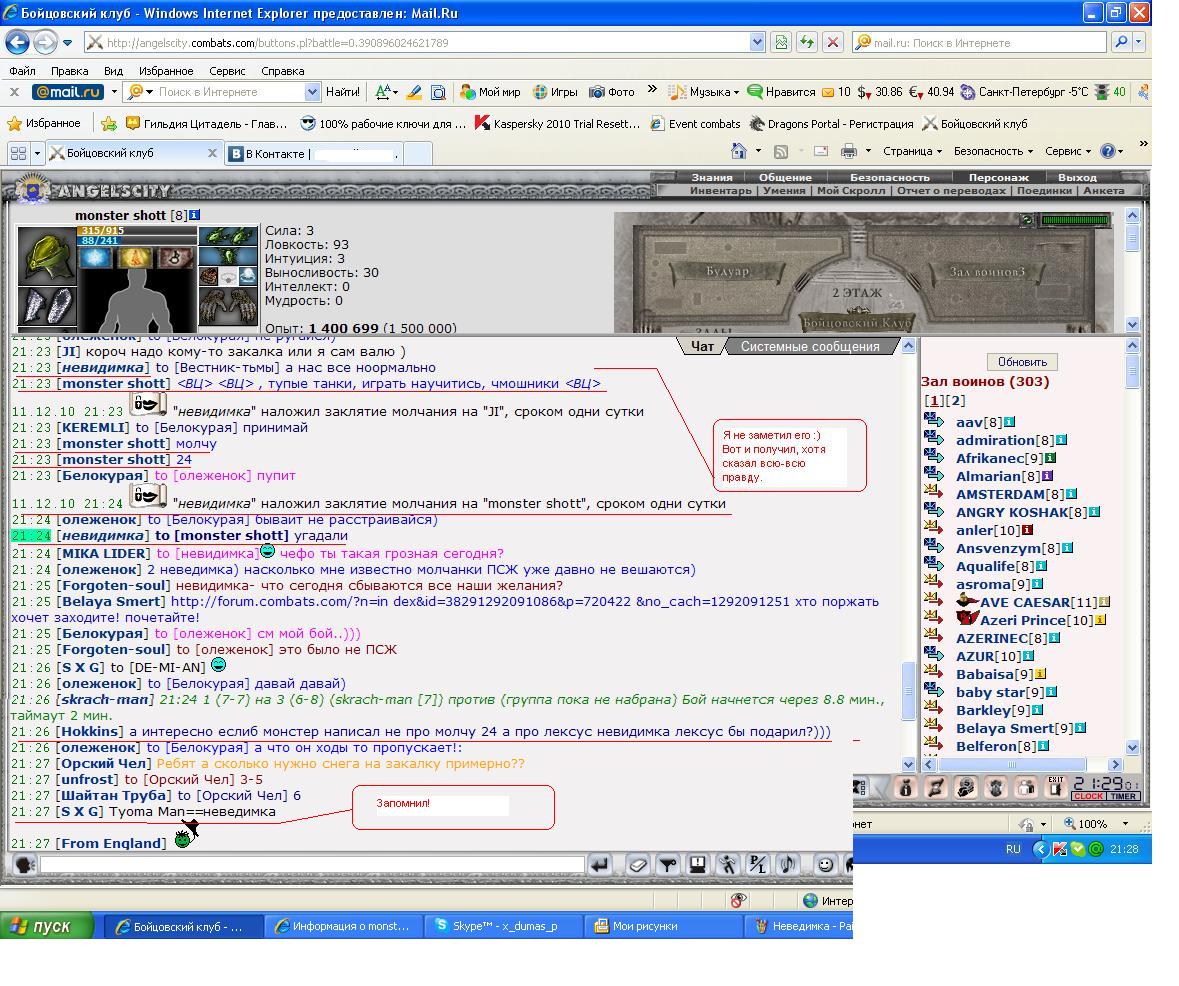Open Фото camera toolbar item
Image resolution: width=1179 pixels, height=986 pixels.
click(612, 92)
